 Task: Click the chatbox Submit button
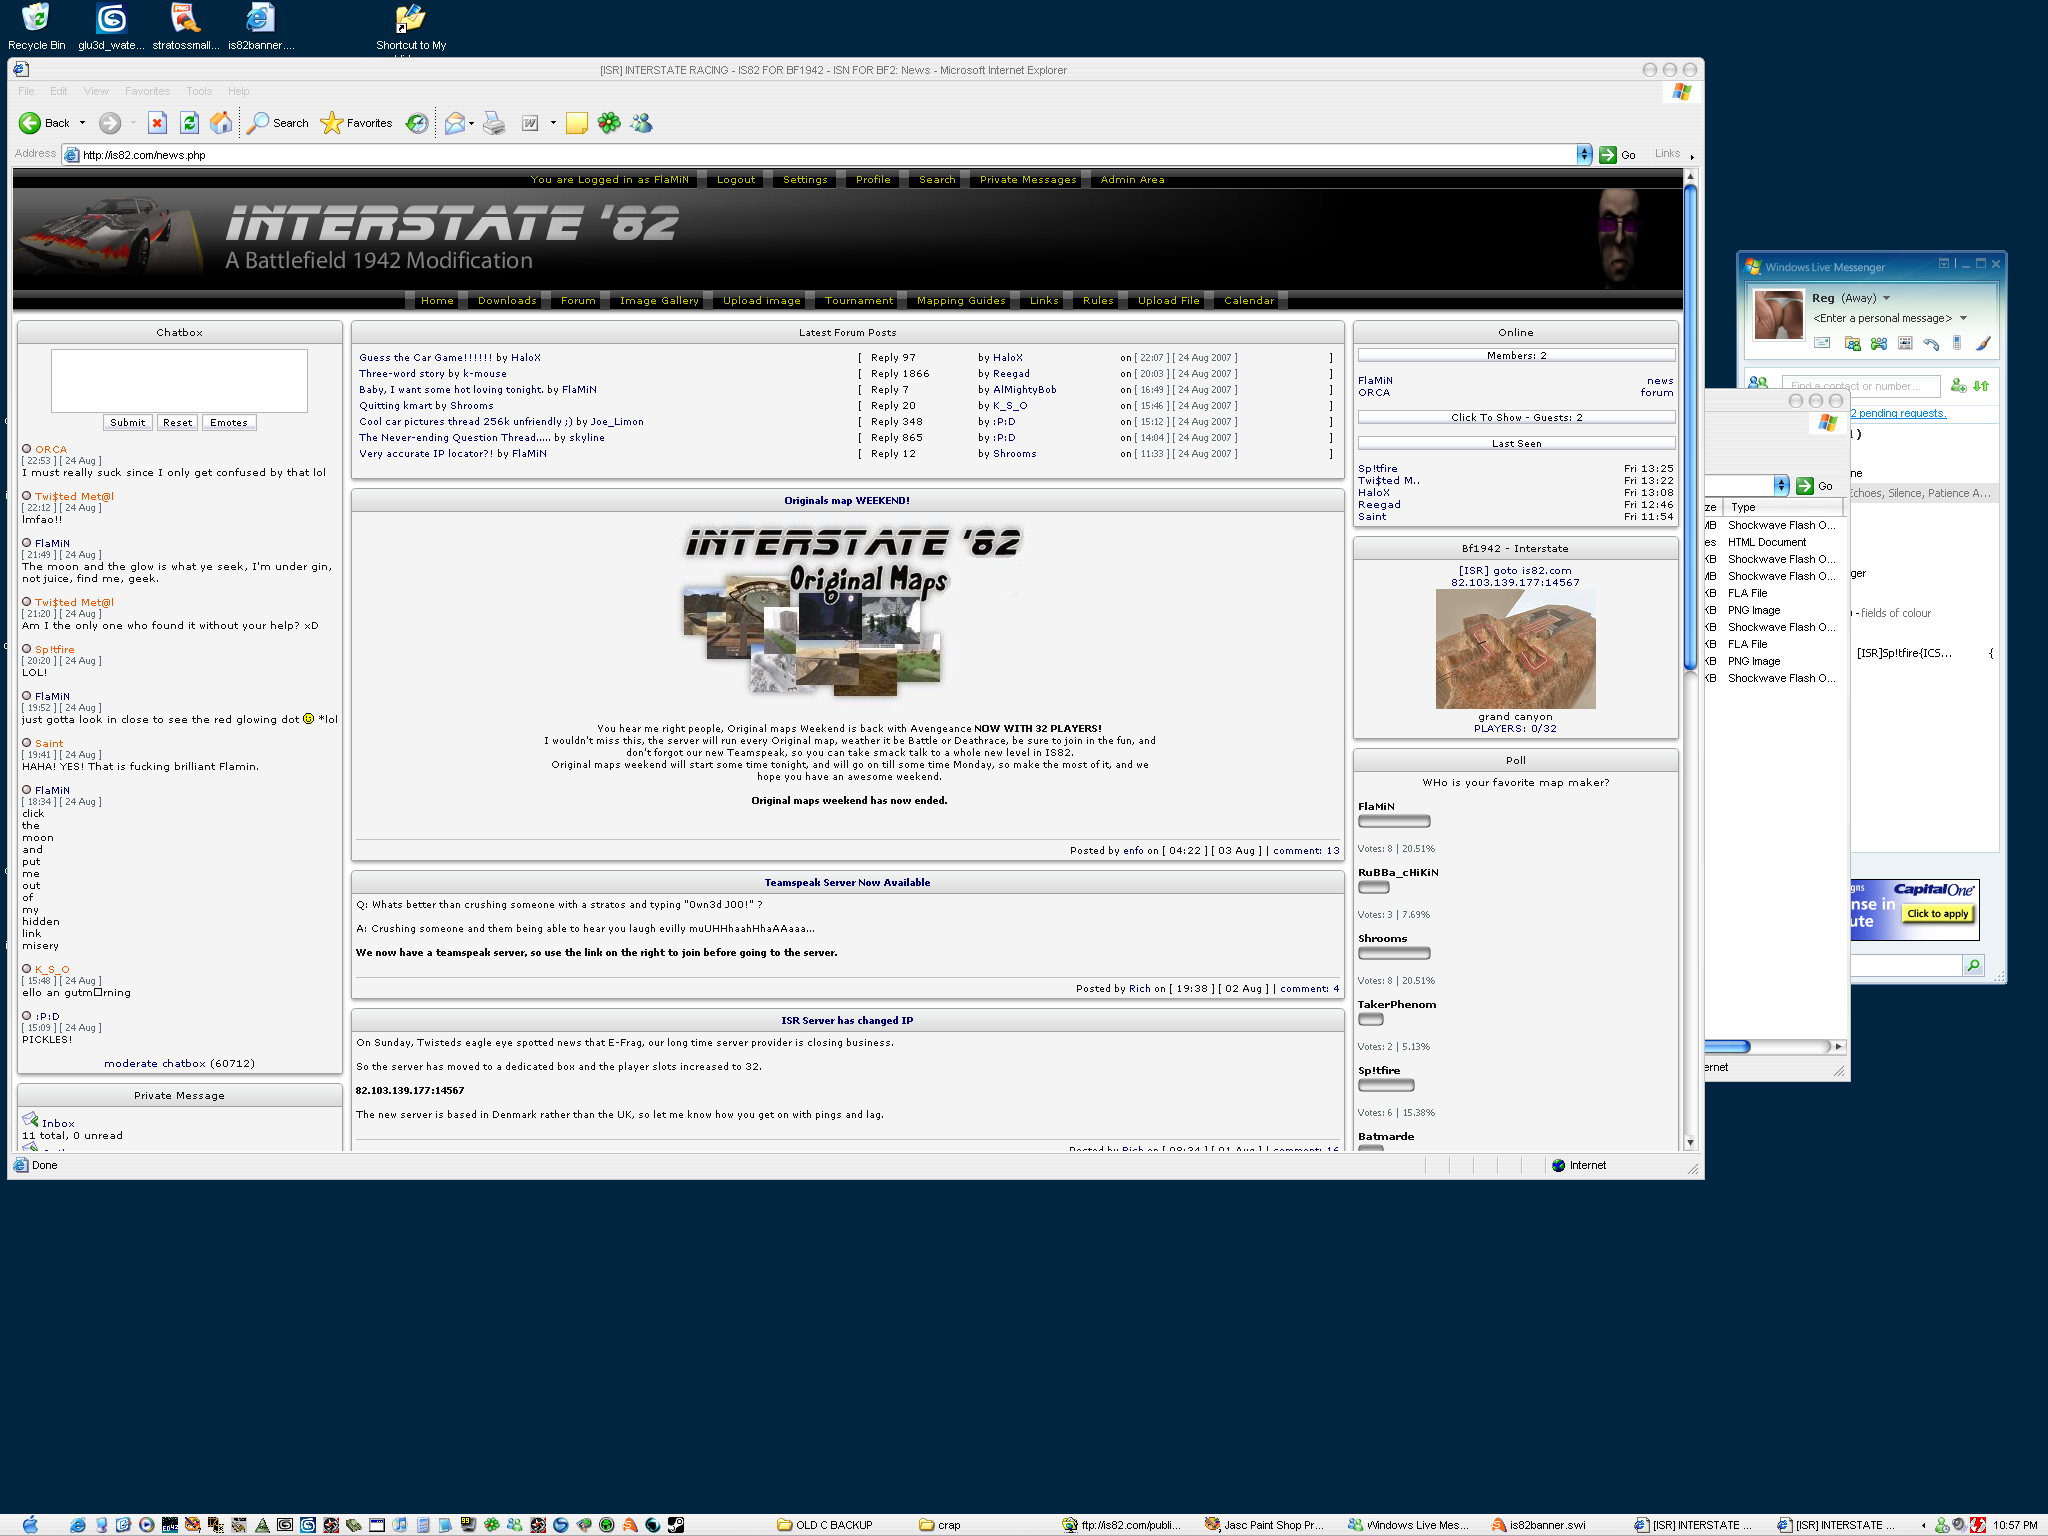(x=128, y=422)
